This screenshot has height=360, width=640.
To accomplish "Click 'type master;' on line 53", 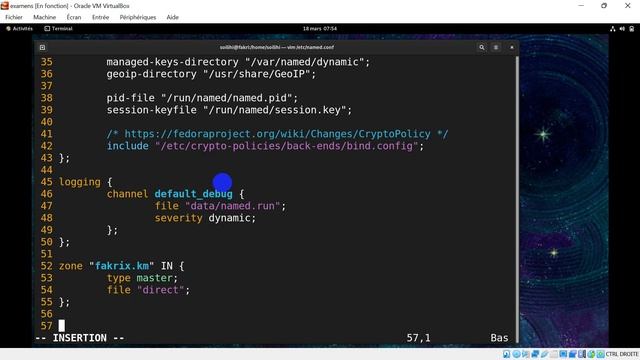I will [x=142, y=278].
